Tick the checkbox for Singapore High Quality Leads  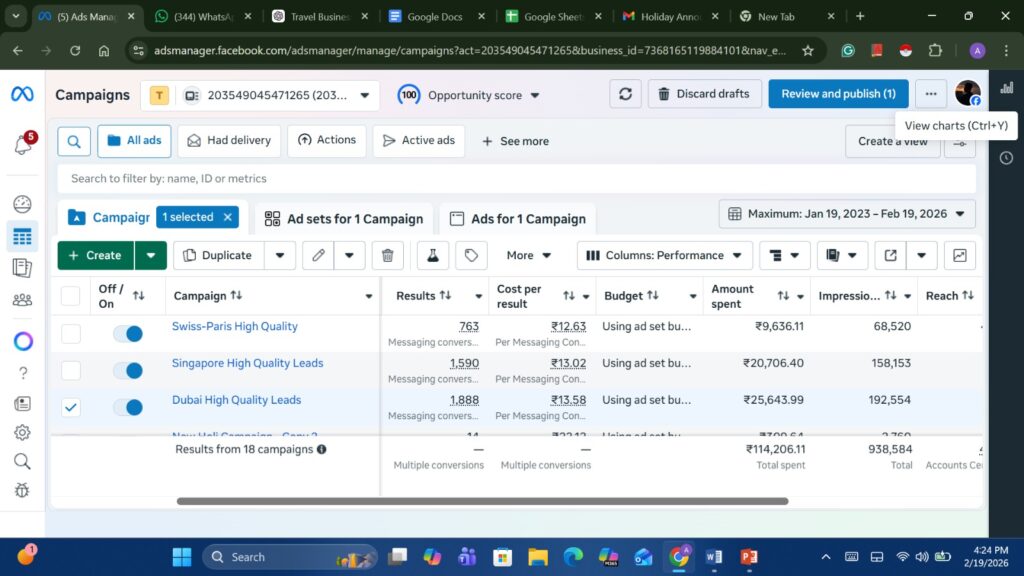pyautogui.click(x=71, y=370)
